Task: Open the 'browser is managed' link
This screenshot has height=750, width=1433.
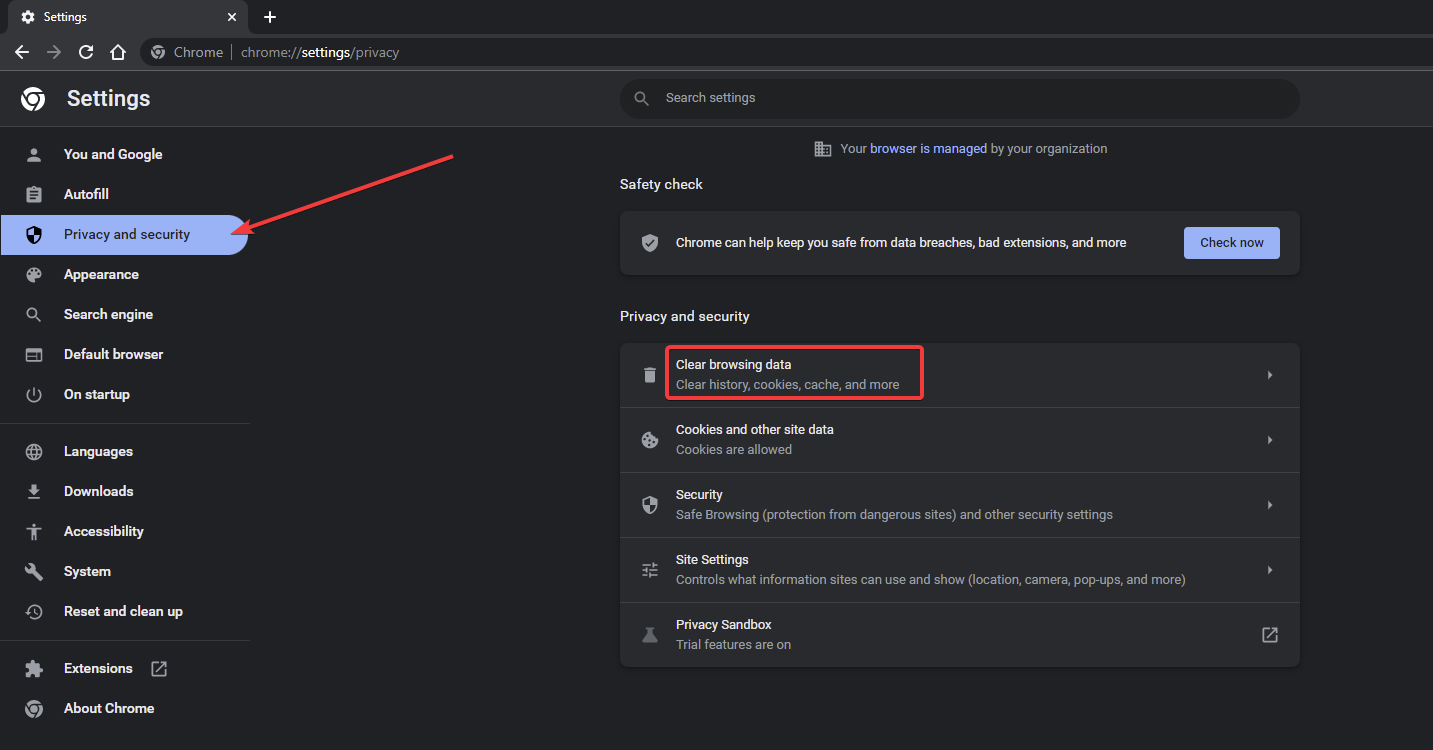Action: pyautogui.click(x=928, y=148)
